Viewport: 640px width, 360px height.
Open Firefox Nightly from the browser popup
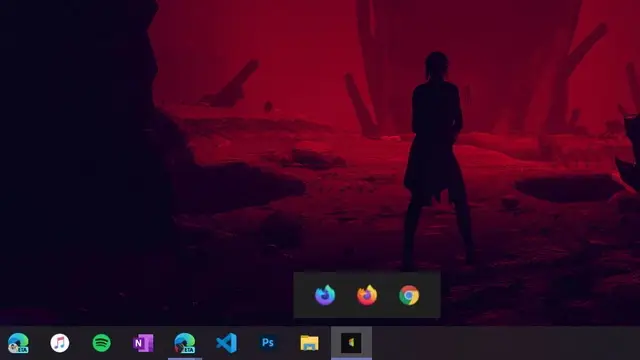(325, 295)
